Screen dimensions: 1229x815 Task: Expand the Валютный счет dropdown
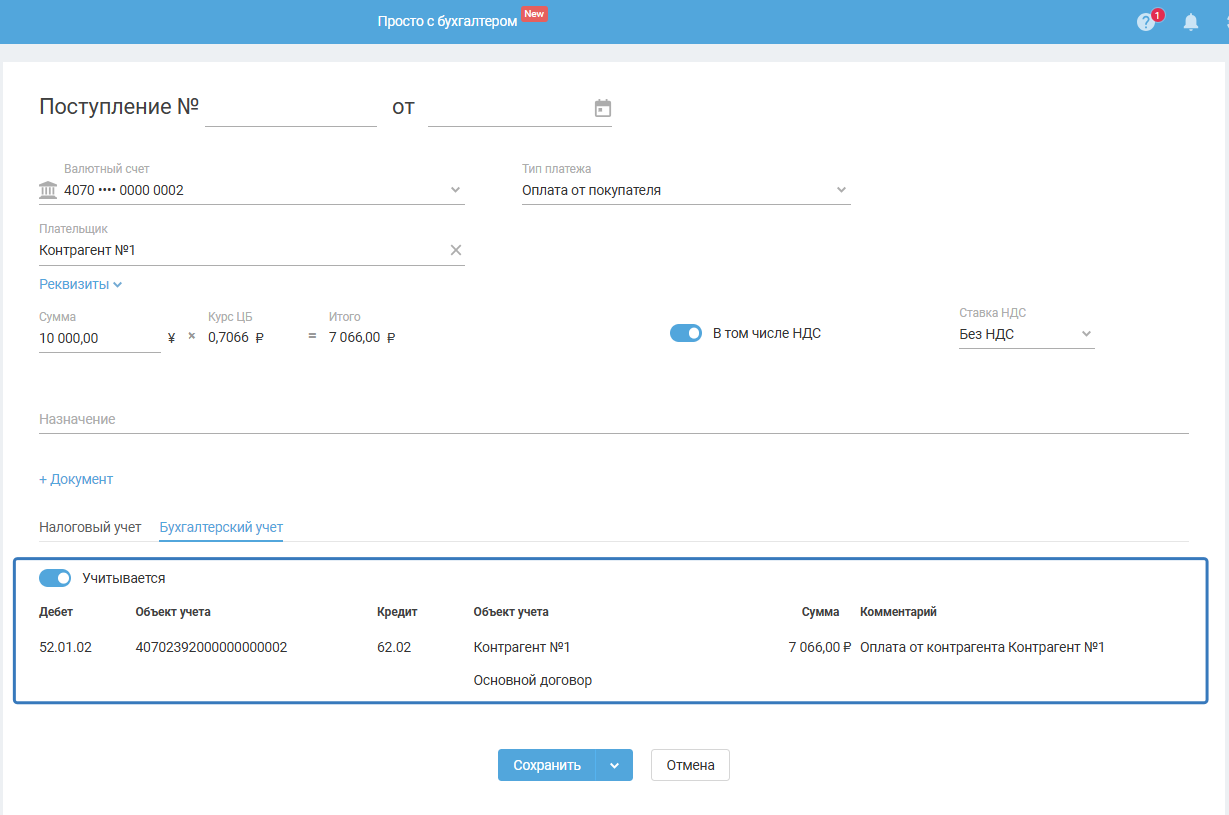(455, 190)
